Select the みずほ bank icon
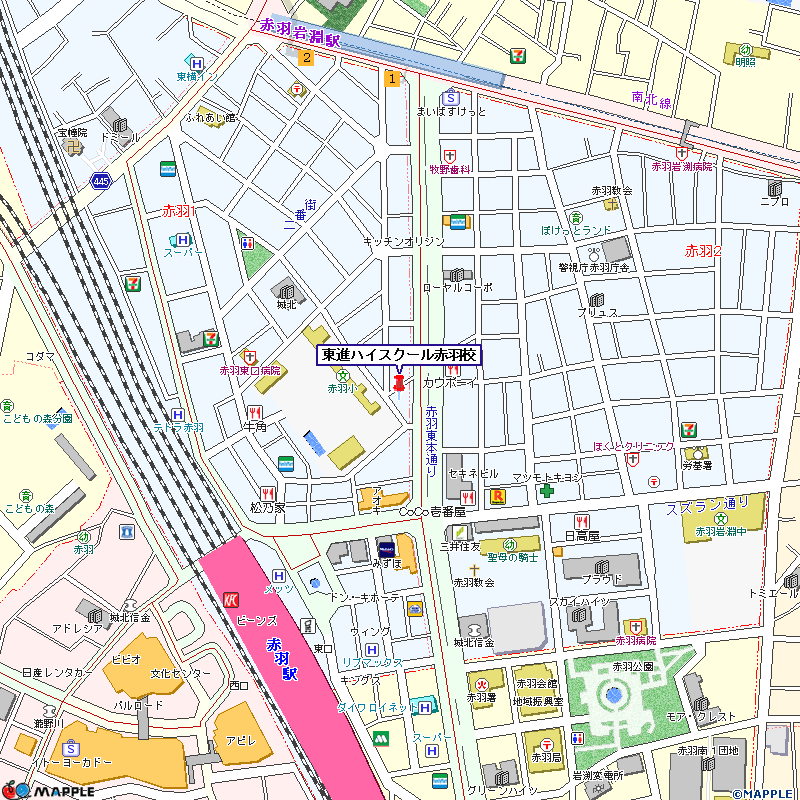The image size is (800, 800). pyautogui.click(x=386, y=549)
